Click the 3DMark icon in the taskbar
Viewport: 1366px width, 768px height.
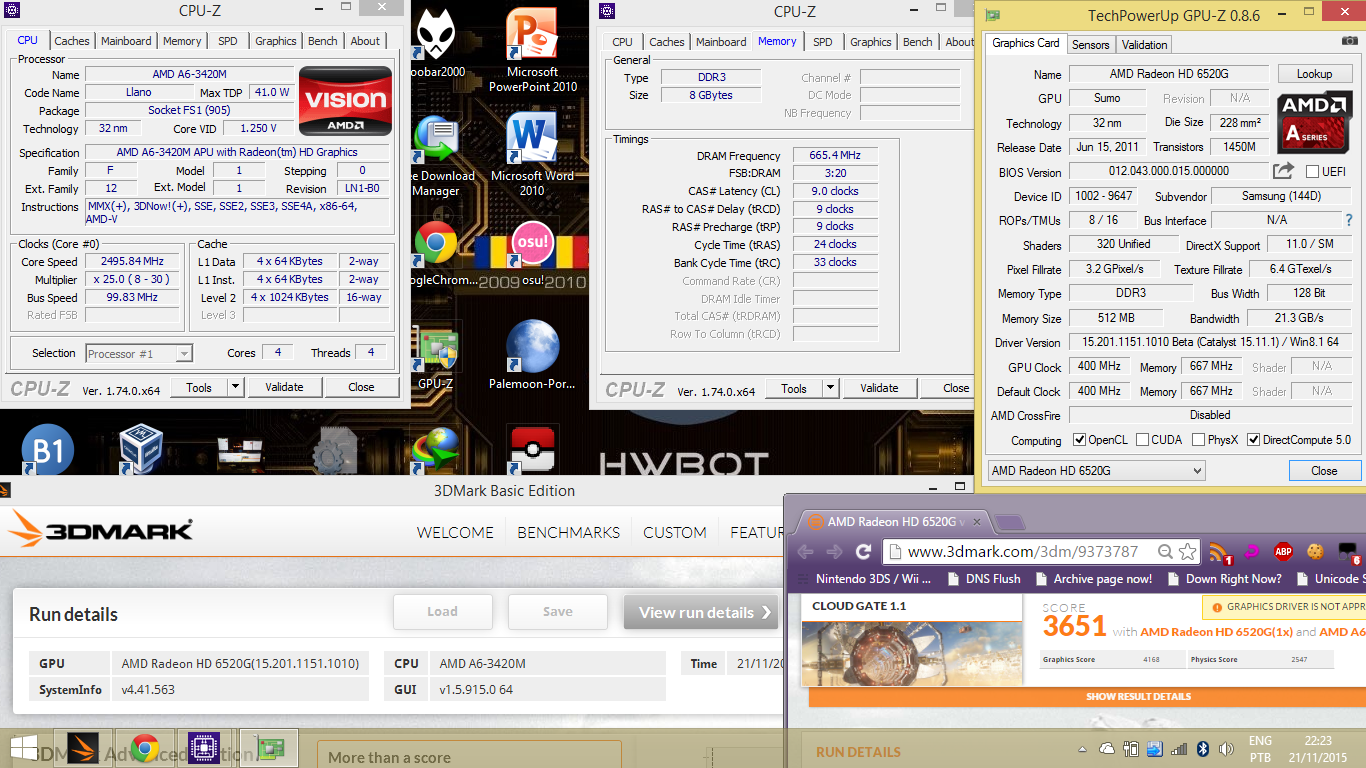[x=83, y=749]
